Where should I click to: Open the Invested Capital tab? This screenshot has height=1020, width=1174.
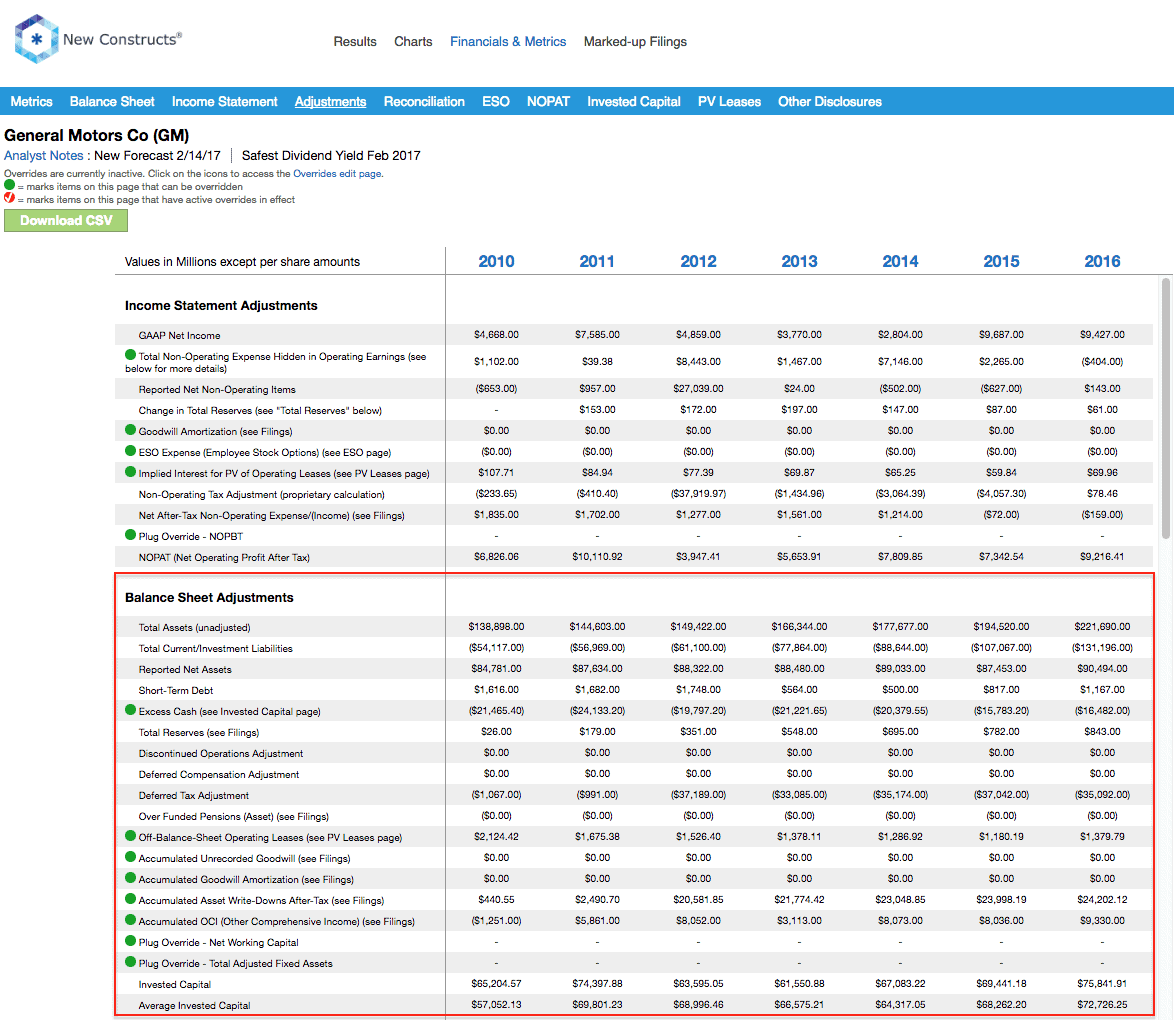(x=633, y=102)
